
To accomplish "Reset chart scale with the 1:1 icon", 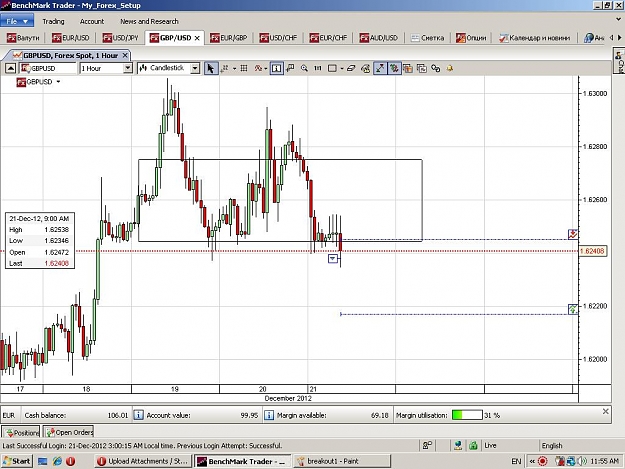I will pos(318,69).
